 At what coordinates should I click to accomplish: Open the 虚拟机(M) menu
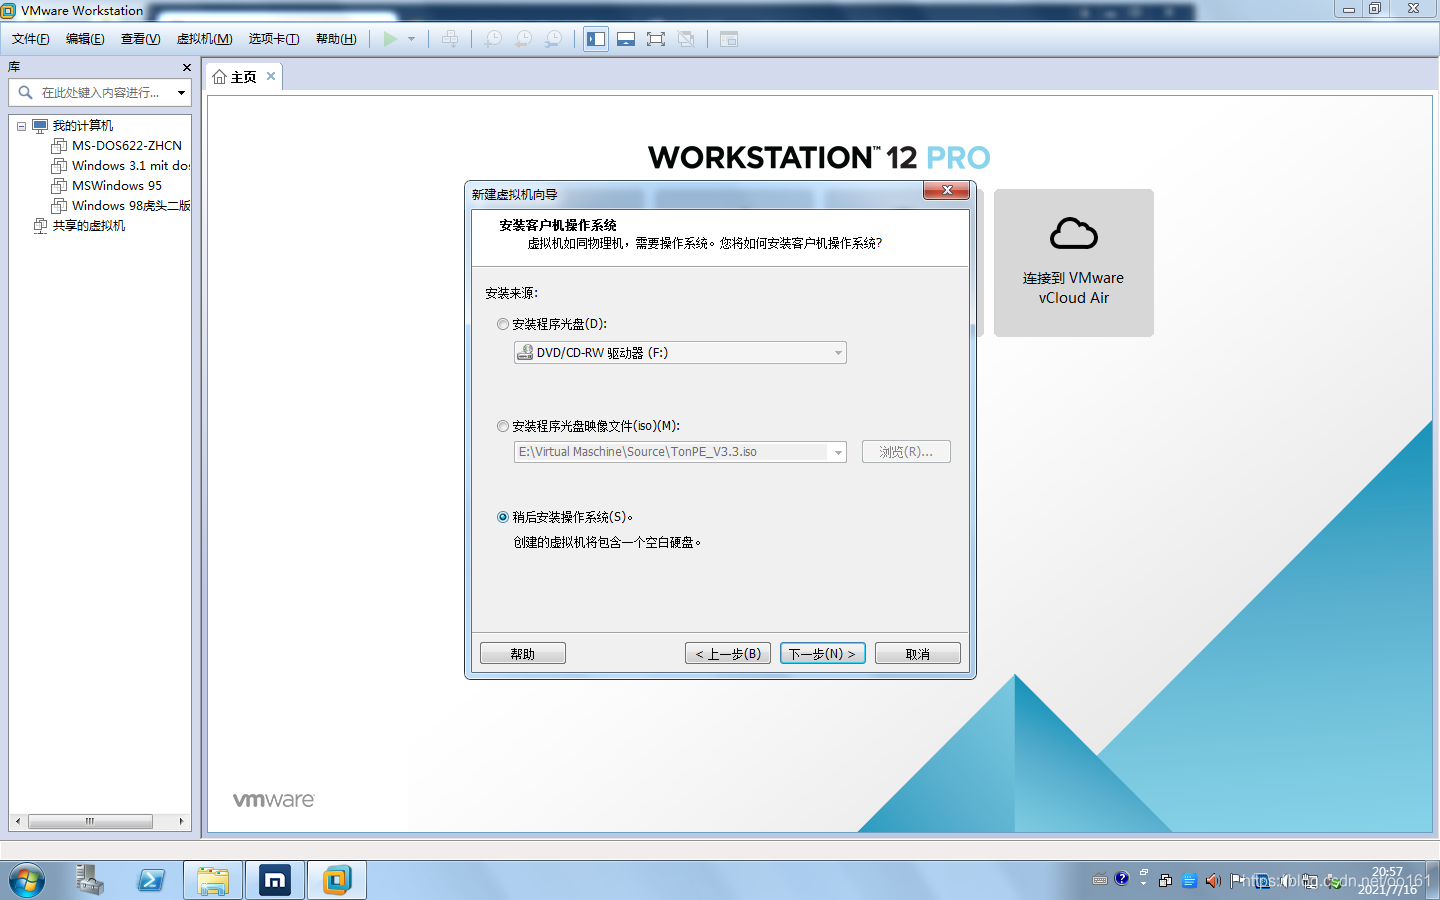204,39
